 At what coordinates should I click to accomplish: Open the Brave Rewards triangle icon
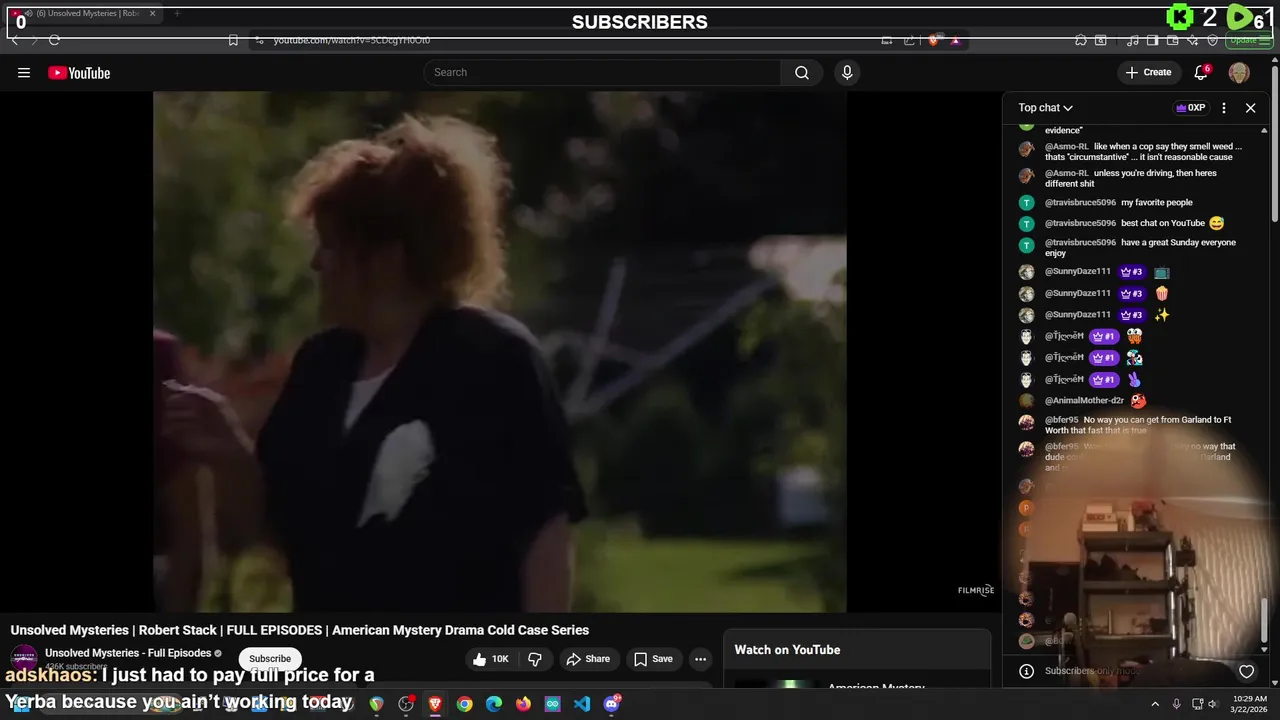coord(955,40)
